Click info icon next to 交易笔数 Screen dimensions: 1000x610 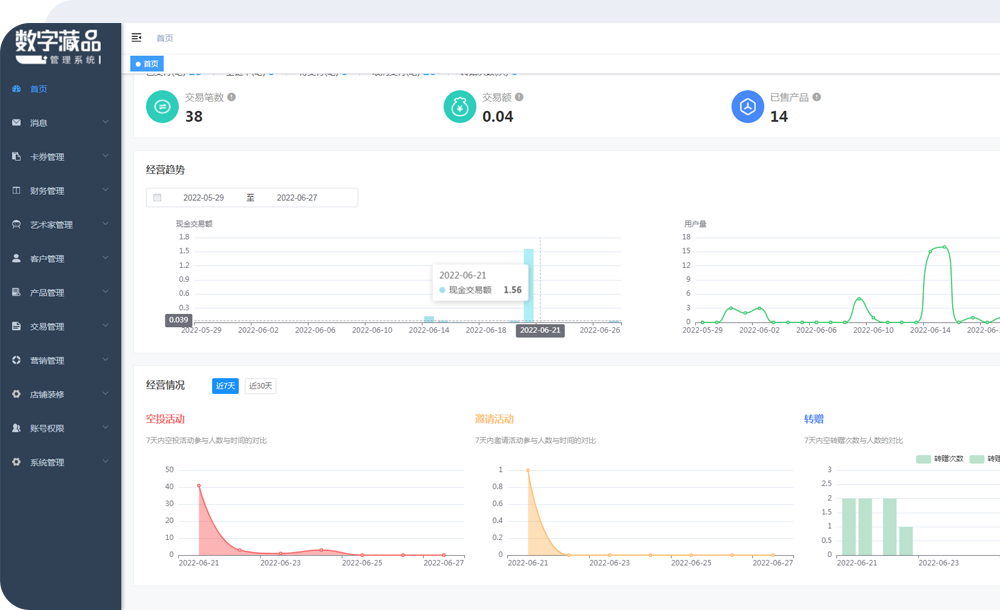232,97
